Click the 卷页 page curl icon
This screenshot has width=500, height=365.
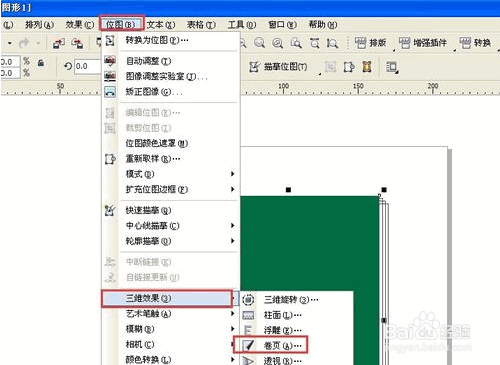(248, 345)
